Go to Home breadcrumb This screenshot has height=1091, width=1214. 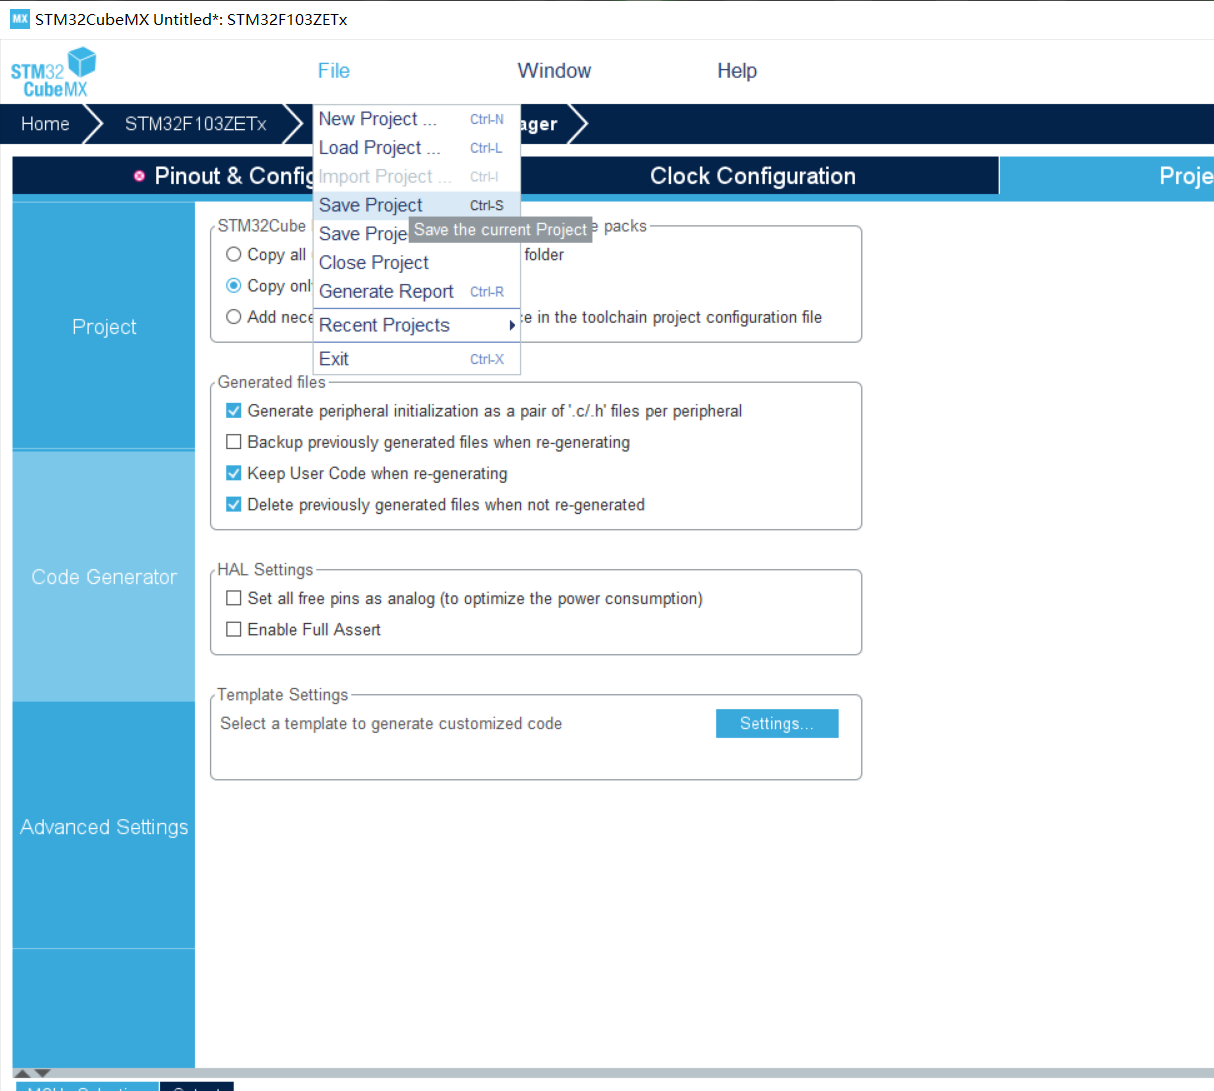45,124
